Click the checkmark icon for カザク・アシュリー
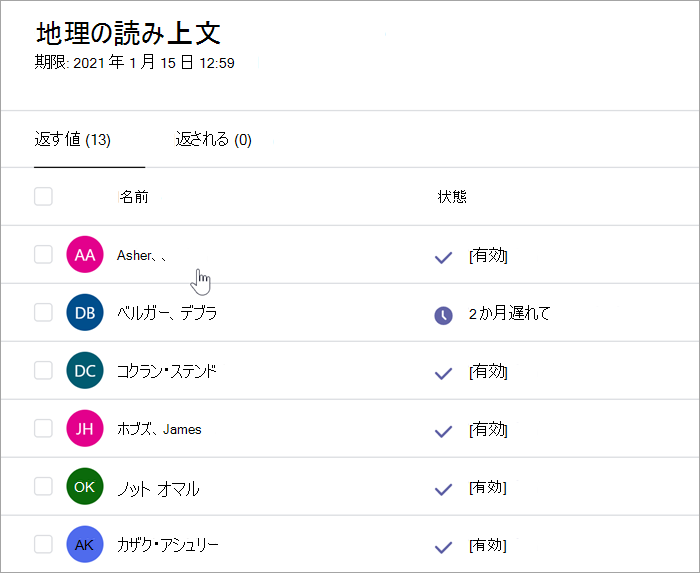The image size is (700, 573). click(443, 548)
